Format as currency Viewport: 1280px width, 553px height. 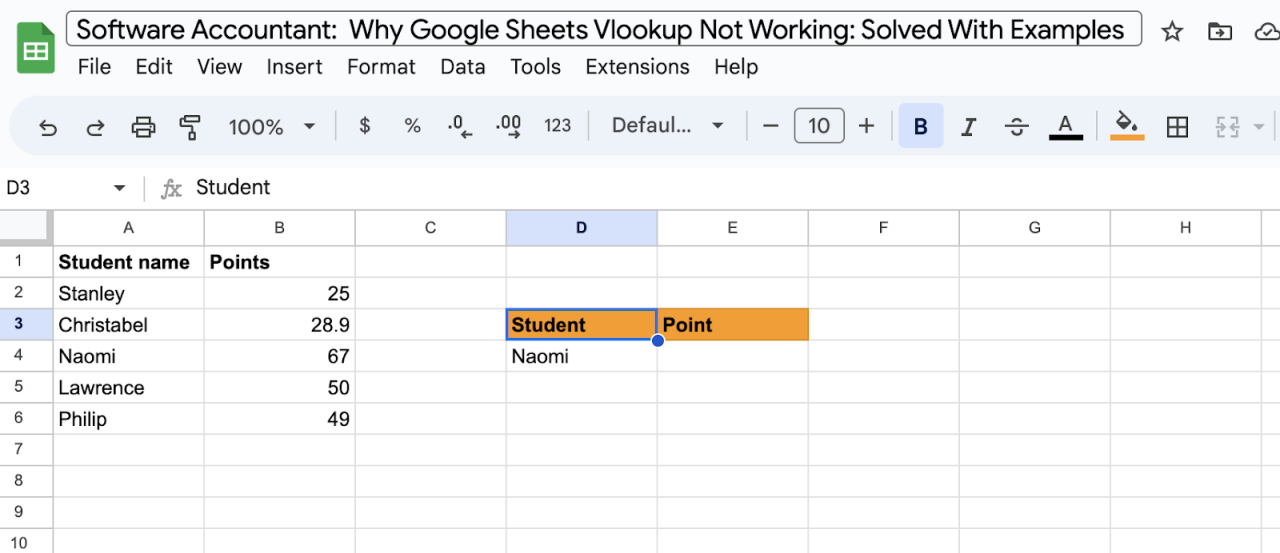(365, 126)
